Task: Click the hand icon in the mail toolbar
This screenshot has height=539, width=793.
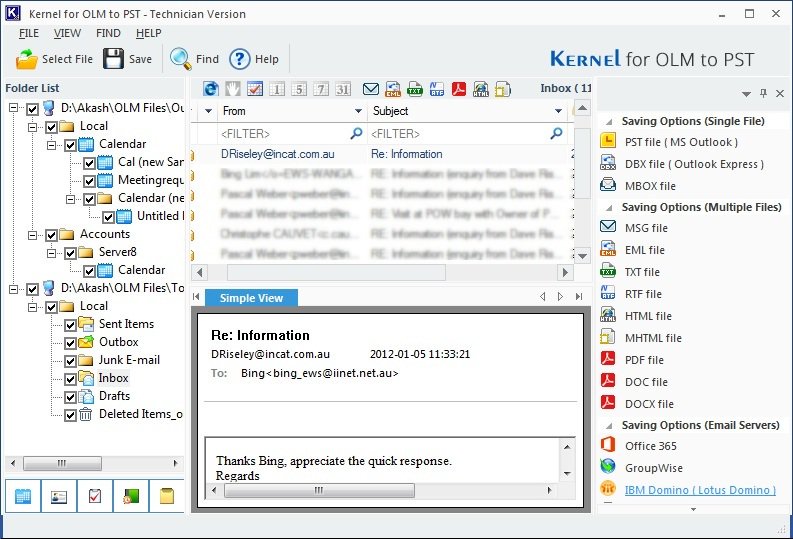Action: (x=233, y=89)
